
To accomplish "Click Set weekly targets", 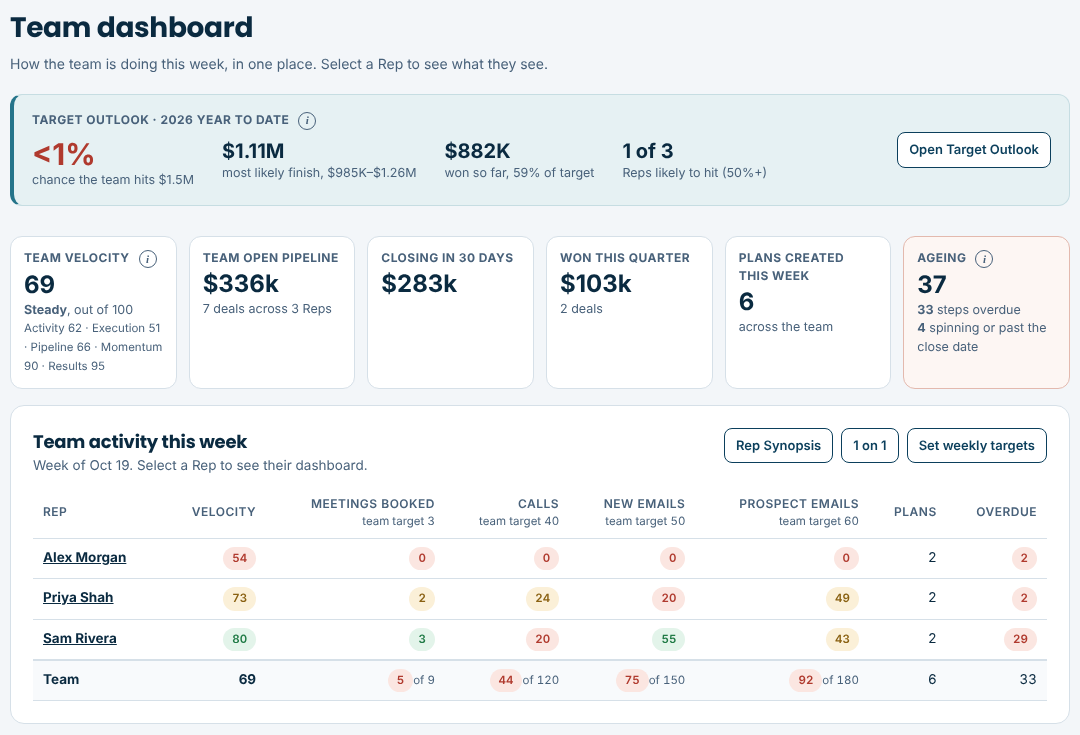I will 977,446.
